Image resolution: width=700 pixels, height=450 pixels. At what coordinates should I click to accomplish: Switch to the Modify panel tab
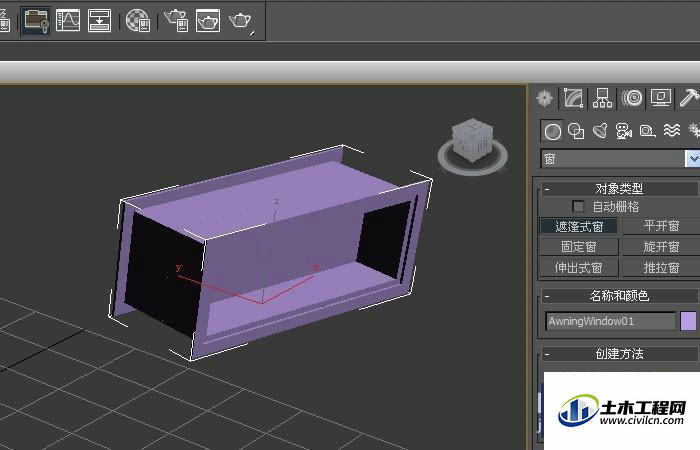tap(573, 98)
